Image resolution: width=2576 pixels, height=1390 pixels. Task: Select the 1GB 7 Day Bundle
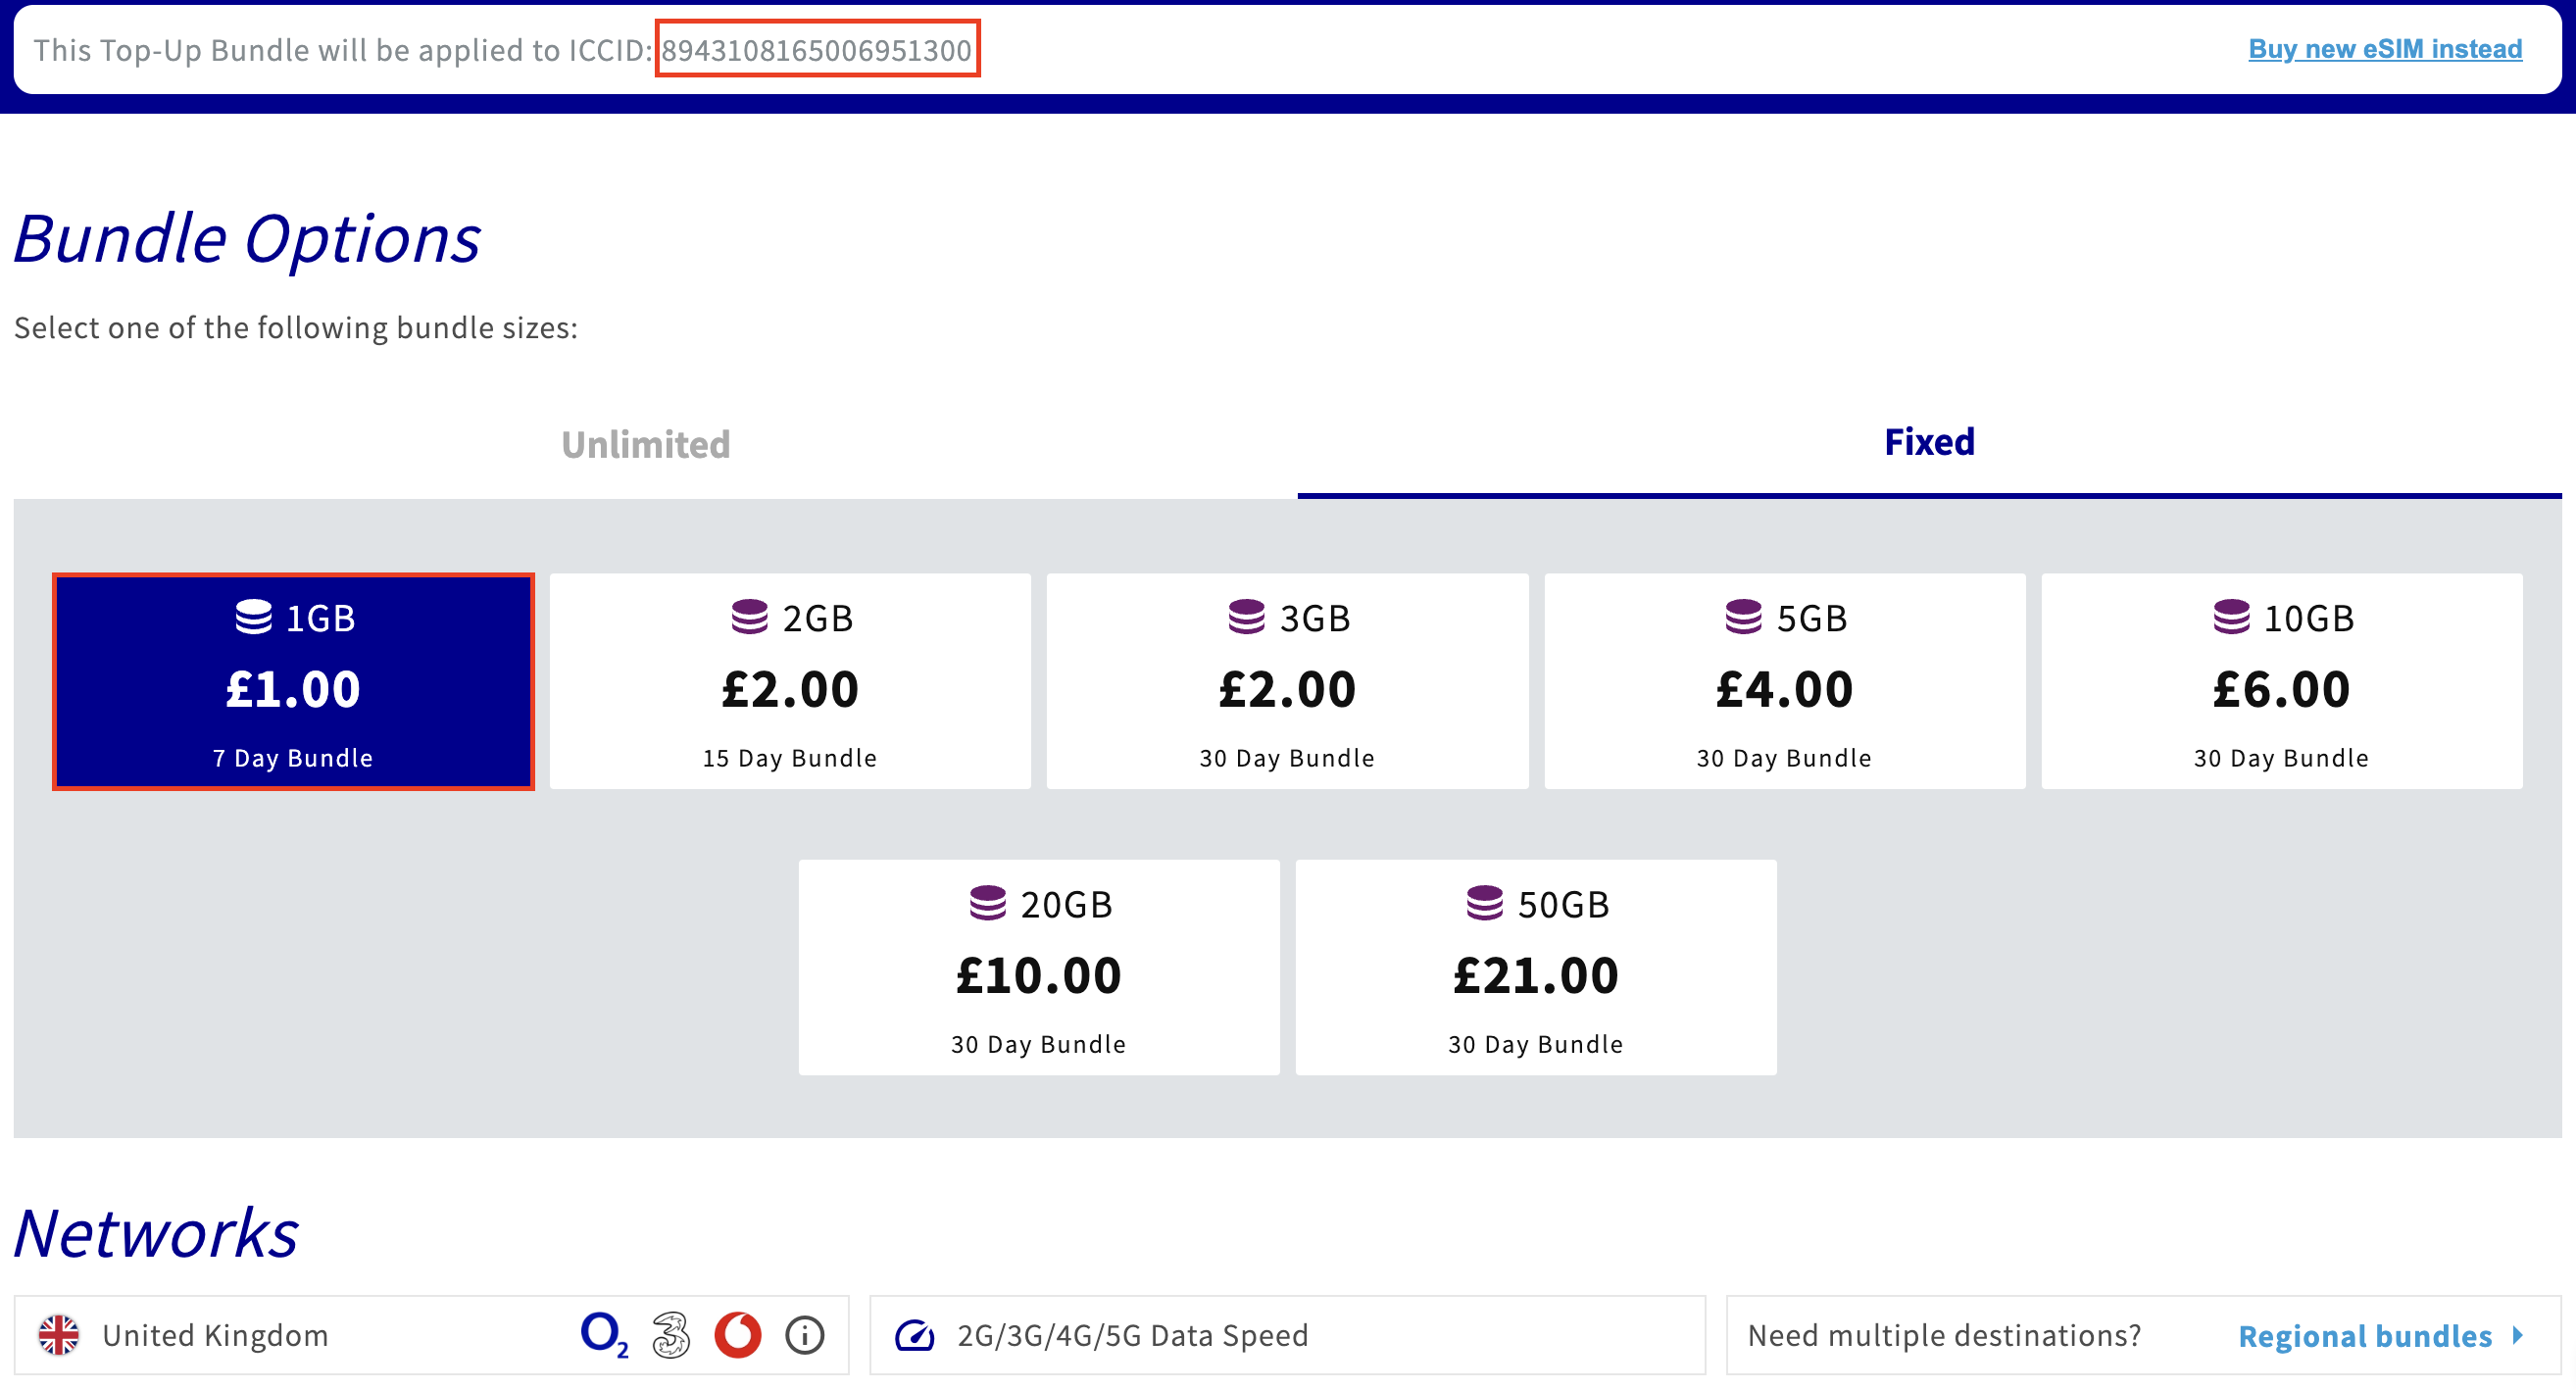coord(293,682)
